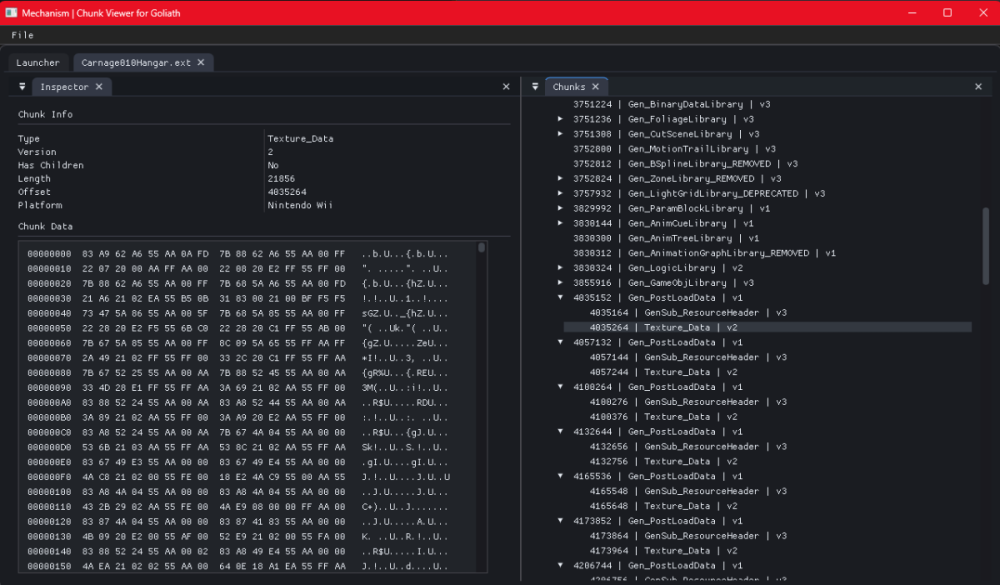Screen dimensions: 1000x585
Task: Select GenSub_ResourceHeader at 4132656
Action: tap(688, 447)
